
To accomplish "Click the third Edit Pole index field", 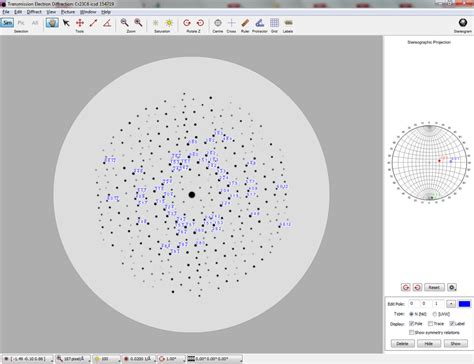I will pos(438,304).
